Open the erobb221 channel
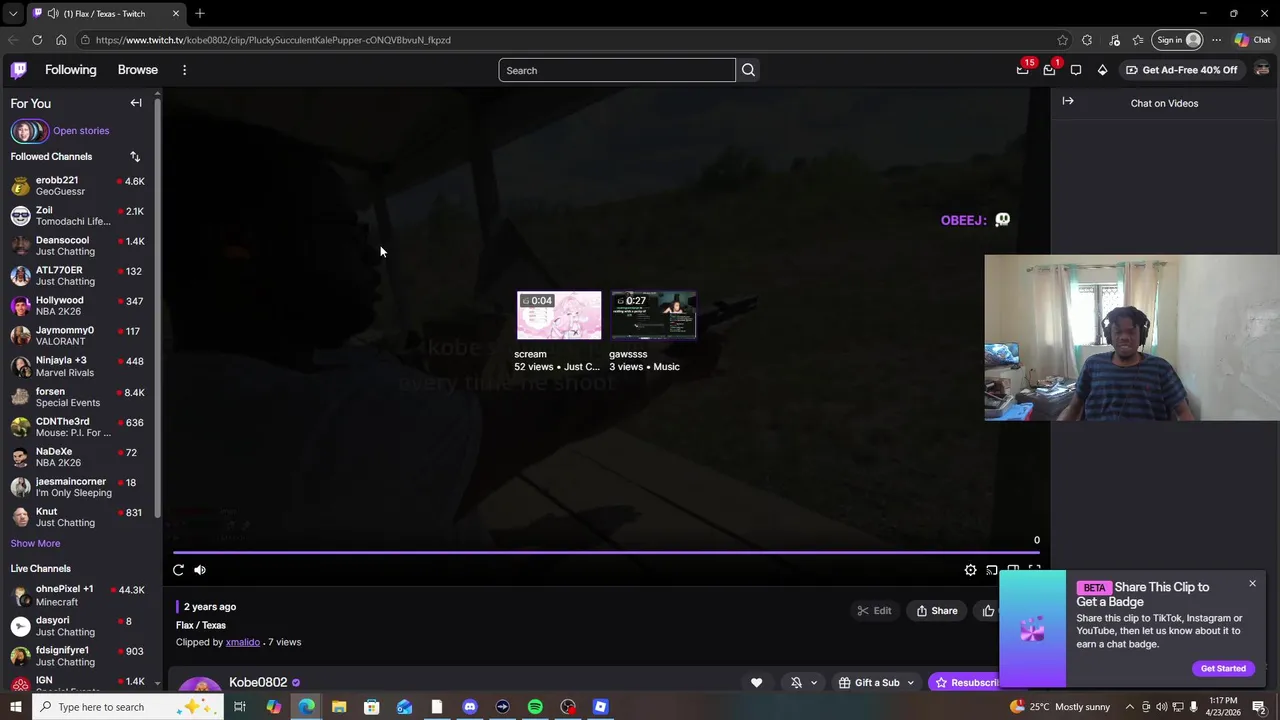 tap(78, 186)
